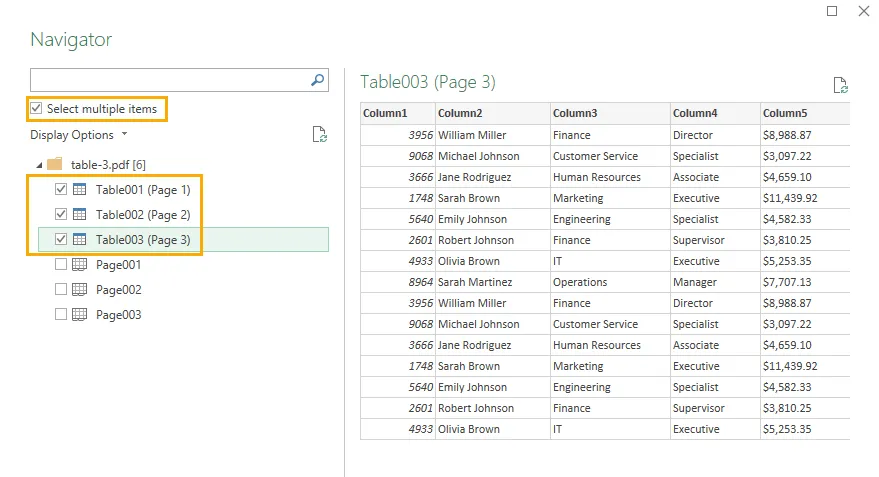Select the Table002 (Page 2) item
Screen dimensions: 879x477
pos(143,215)
